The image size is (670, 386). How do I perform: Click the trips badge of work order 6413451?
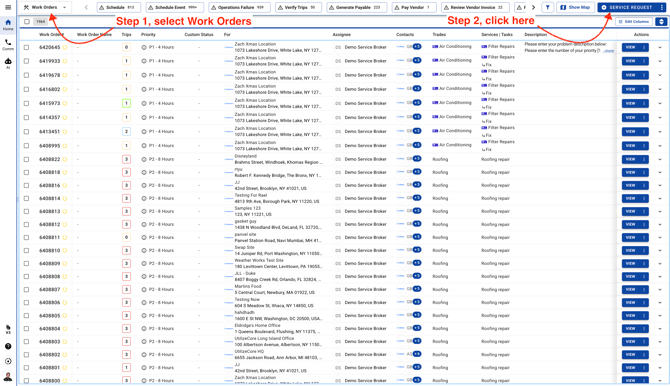[x=126, y=132]
